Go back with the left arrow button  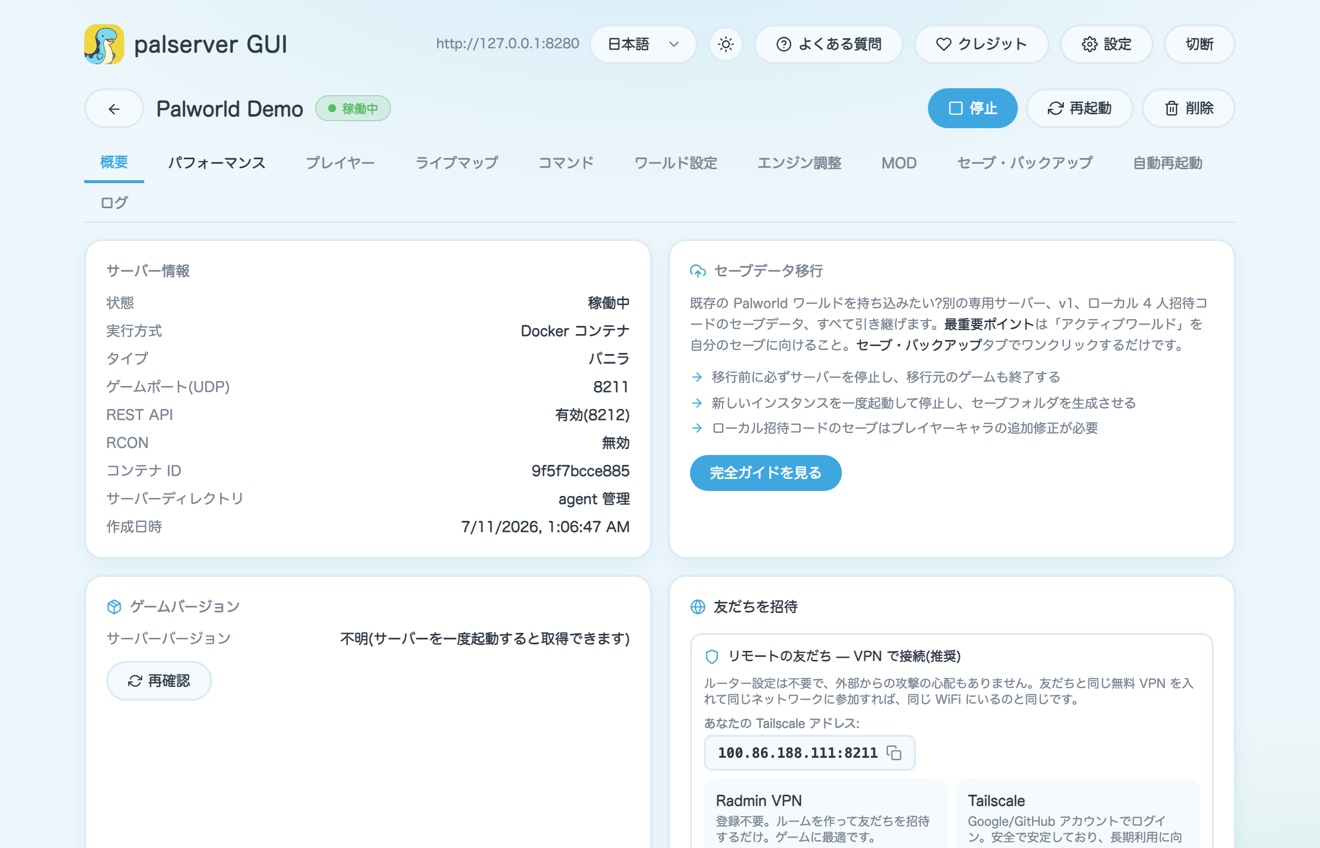click(114, 109)
